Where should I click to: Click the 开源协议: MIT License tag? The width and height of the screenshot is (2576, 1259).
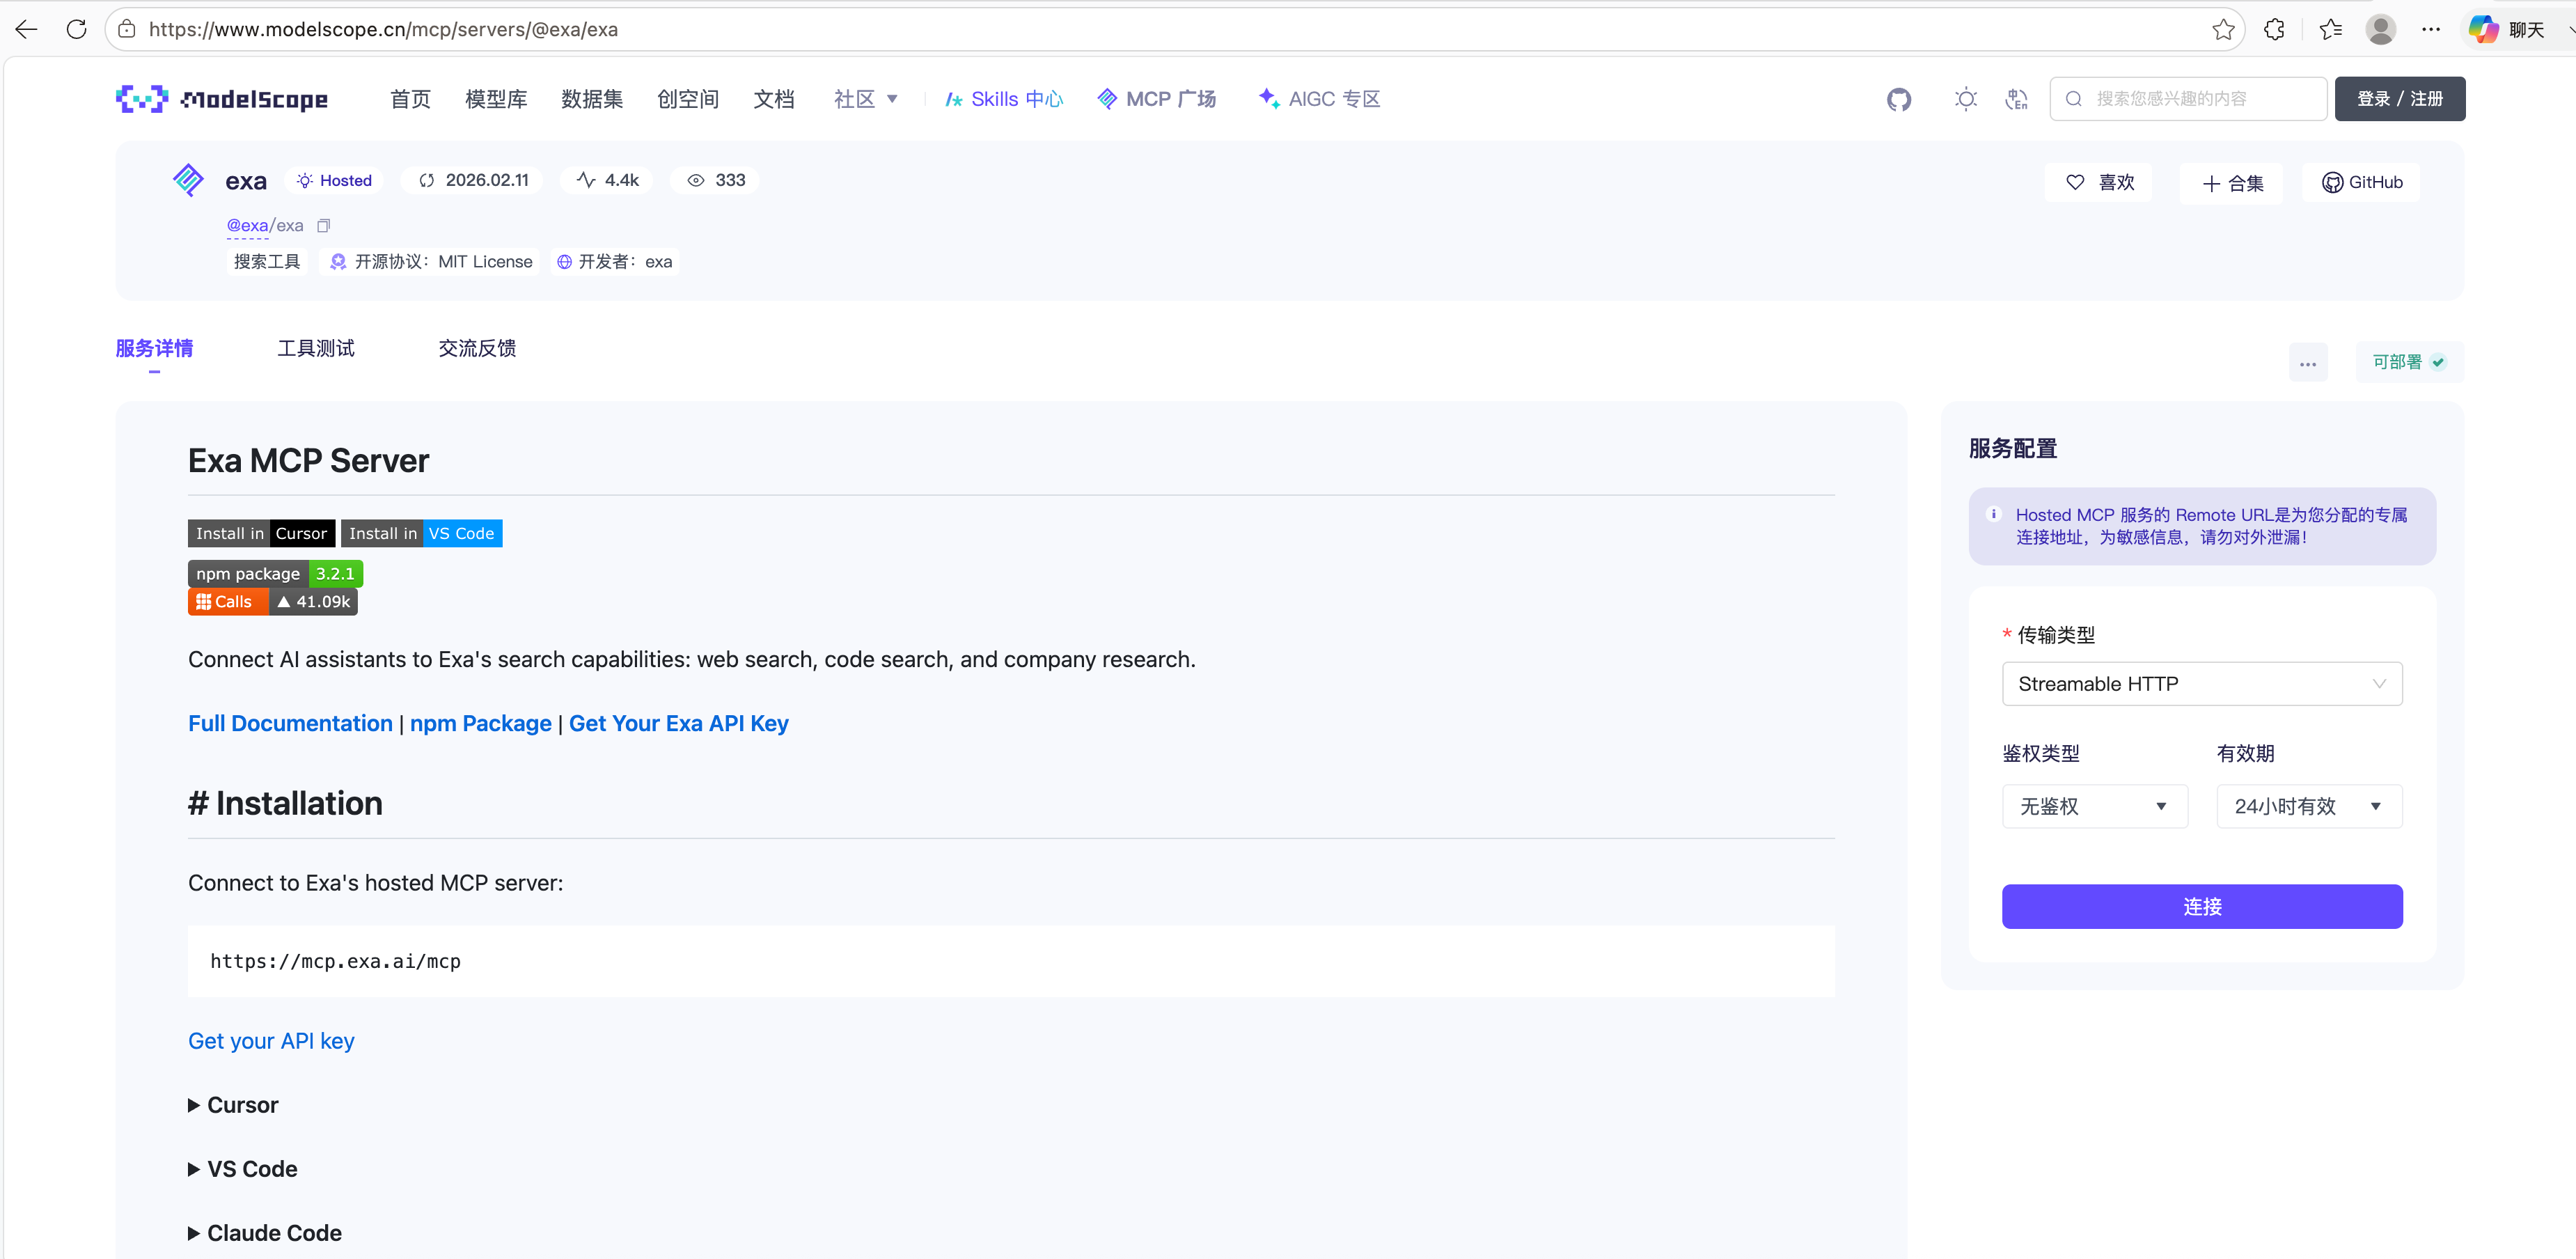click(x=431, y=262)
